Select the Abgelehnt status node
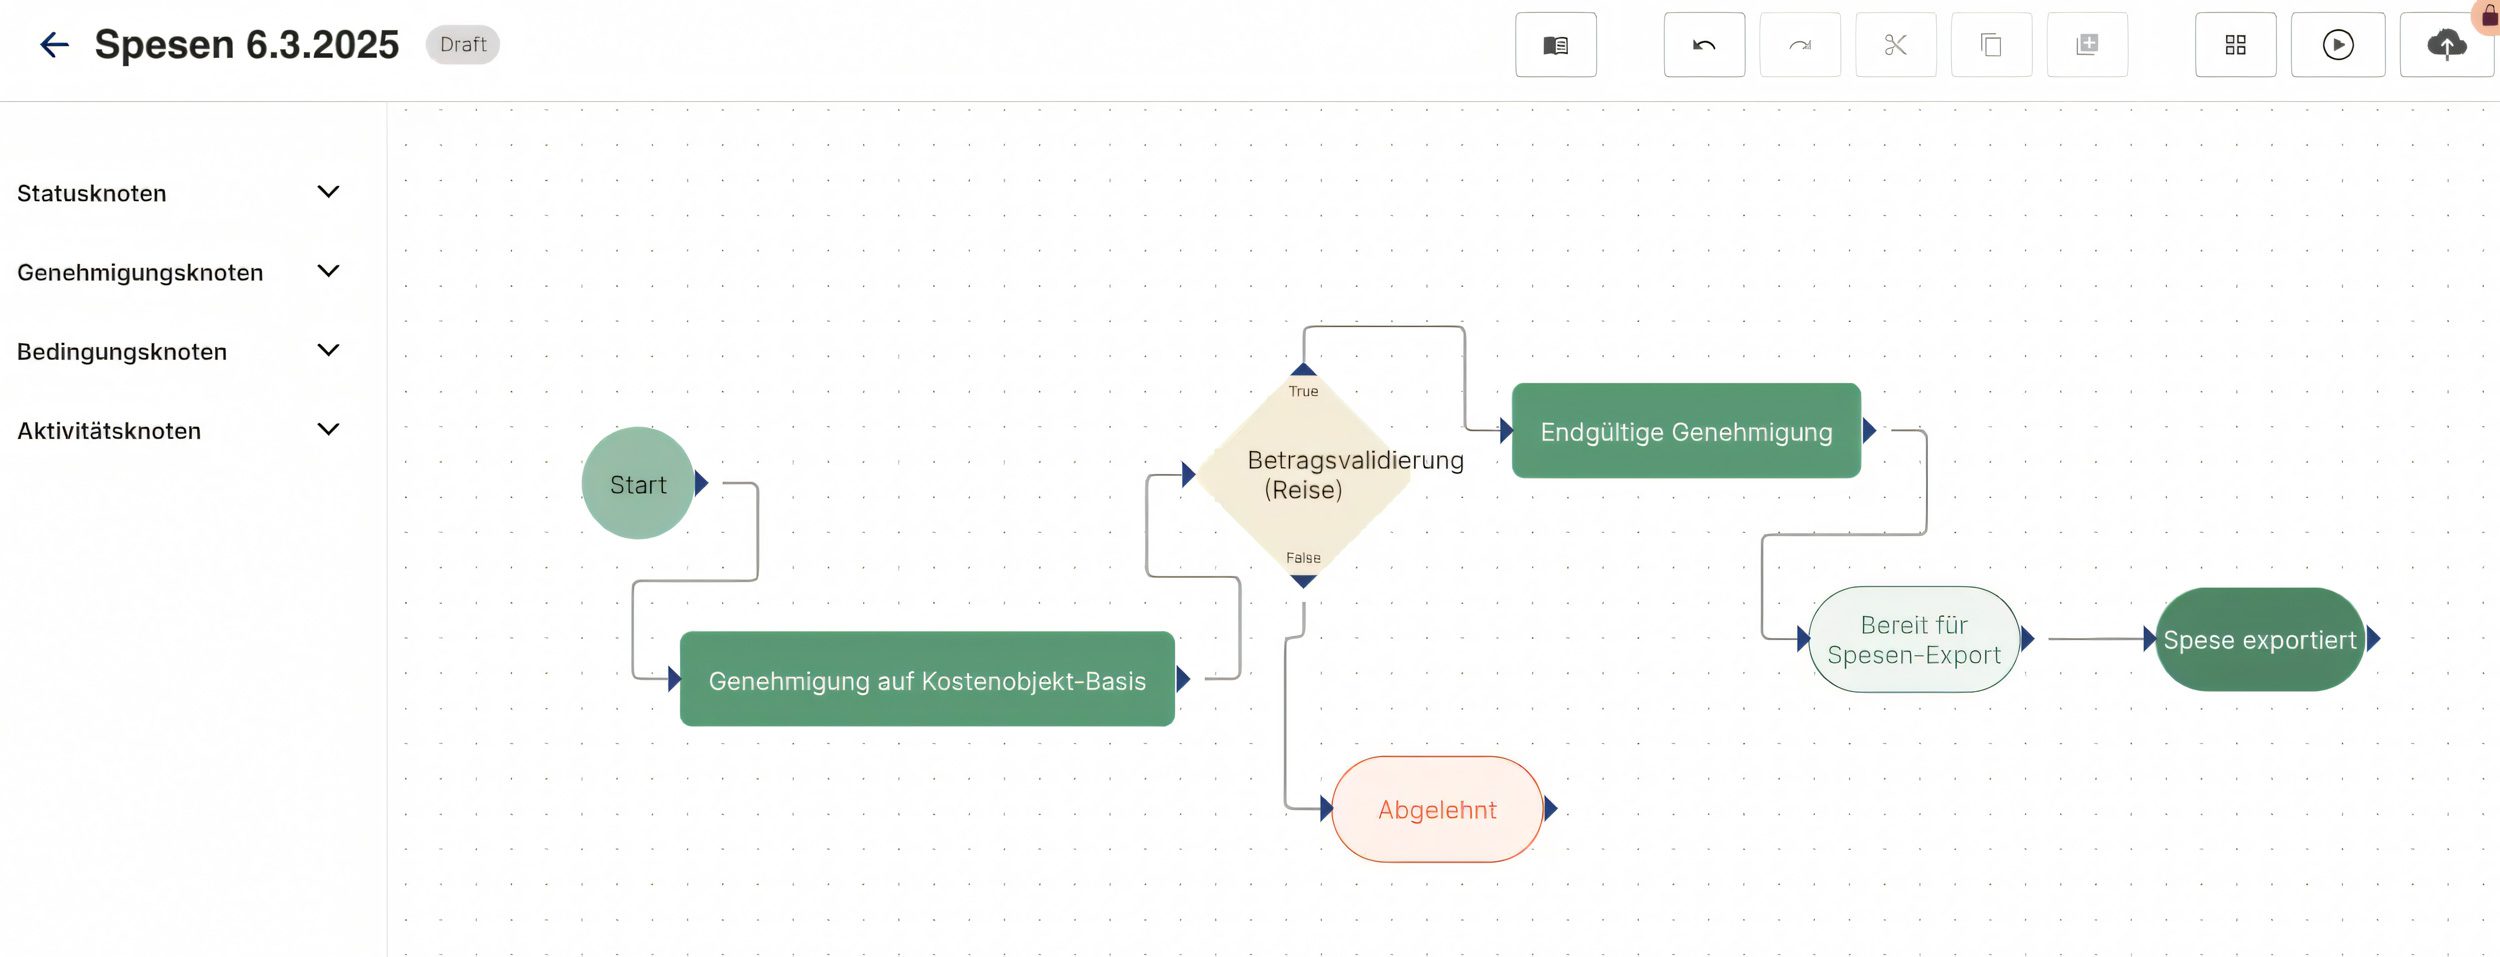The image size is (2500, 957). (x=1436, y=809)
